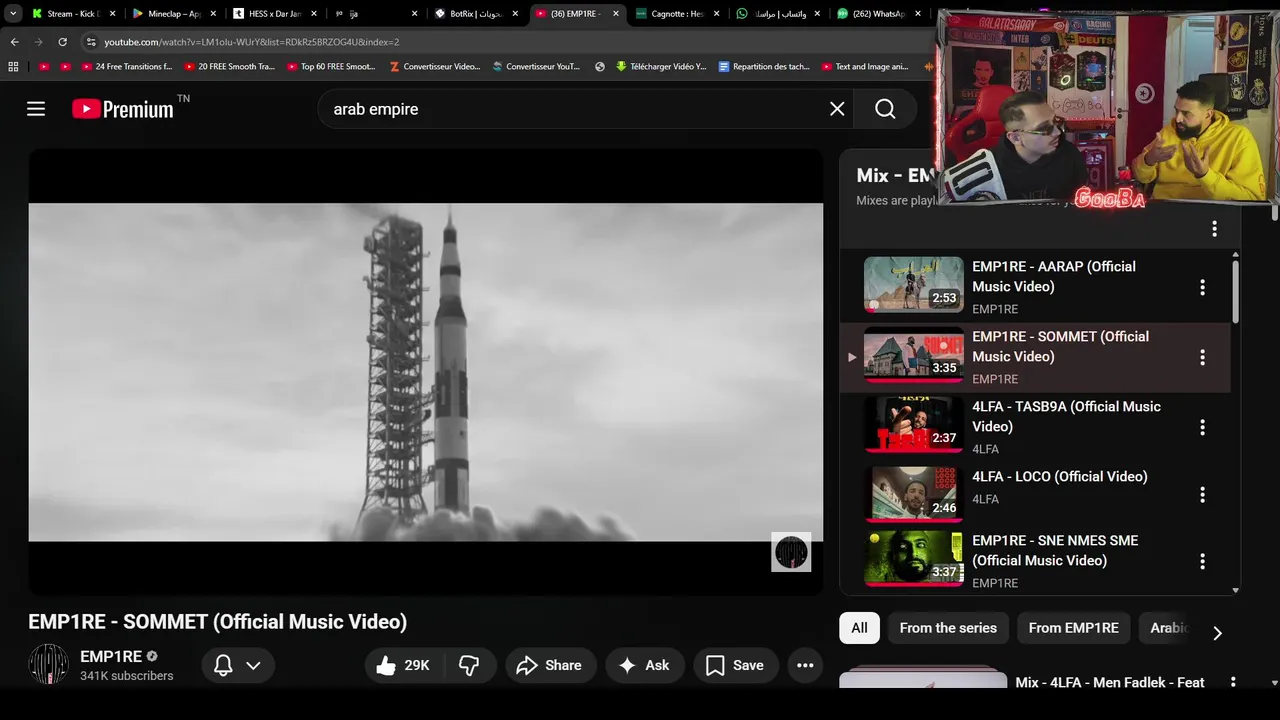Viewport: 1280px width, 720px height.
Task: Open Mix playlist options menu
Action: click(1214, 229)
